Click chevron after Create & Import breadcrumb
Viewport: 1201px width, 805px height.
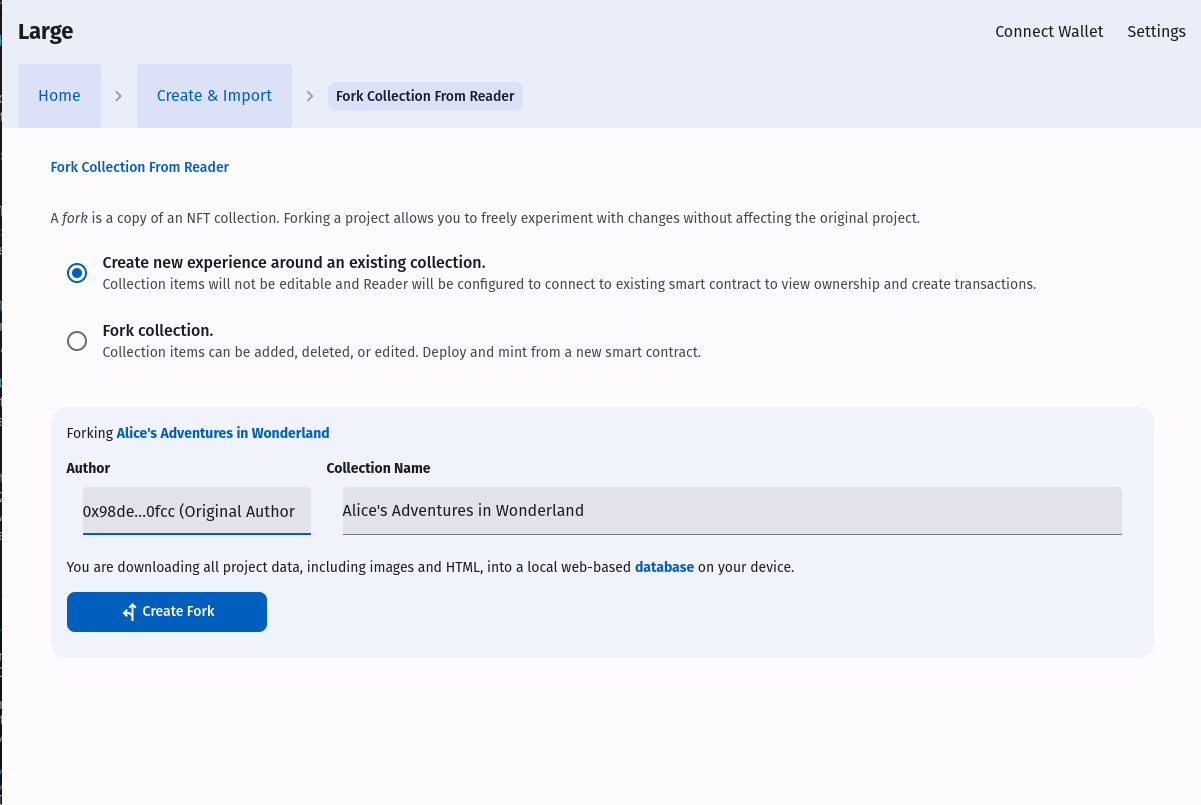(x=310, y=96)
